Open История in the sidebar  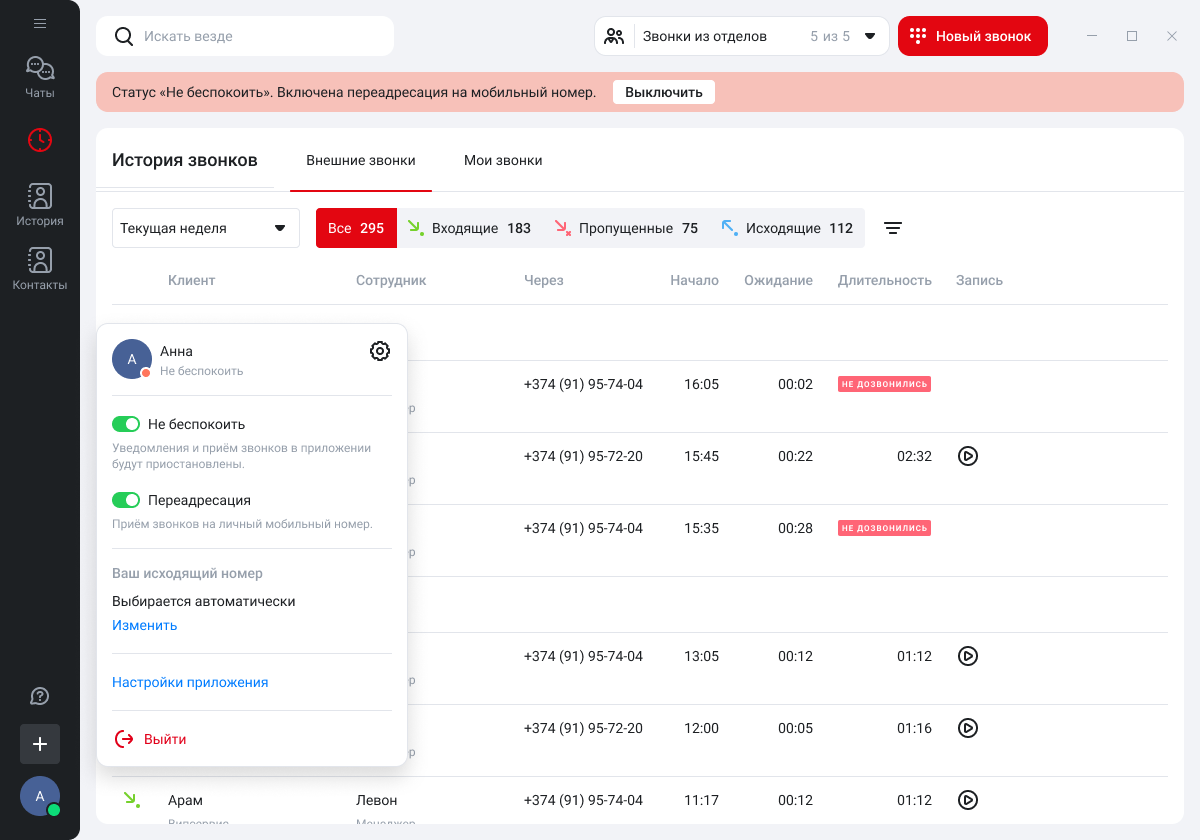tap(40, 205)
